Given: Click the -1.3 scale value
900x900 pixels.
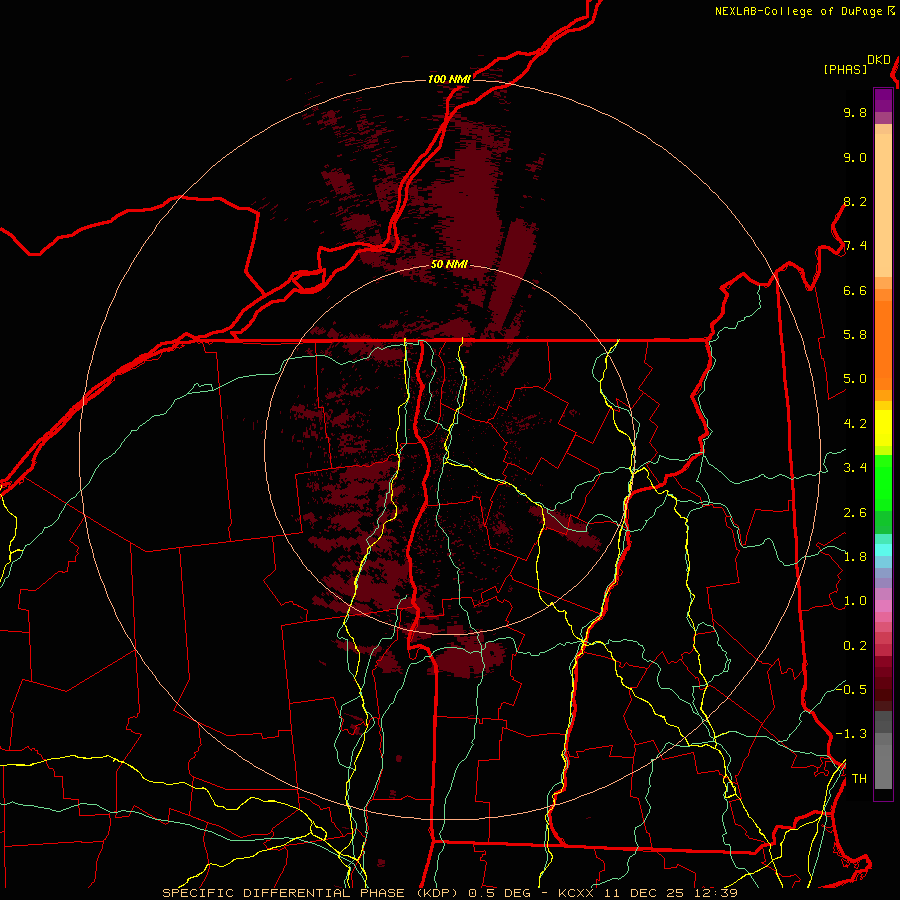Looking at the screenshot, I should tap(851, 734).
